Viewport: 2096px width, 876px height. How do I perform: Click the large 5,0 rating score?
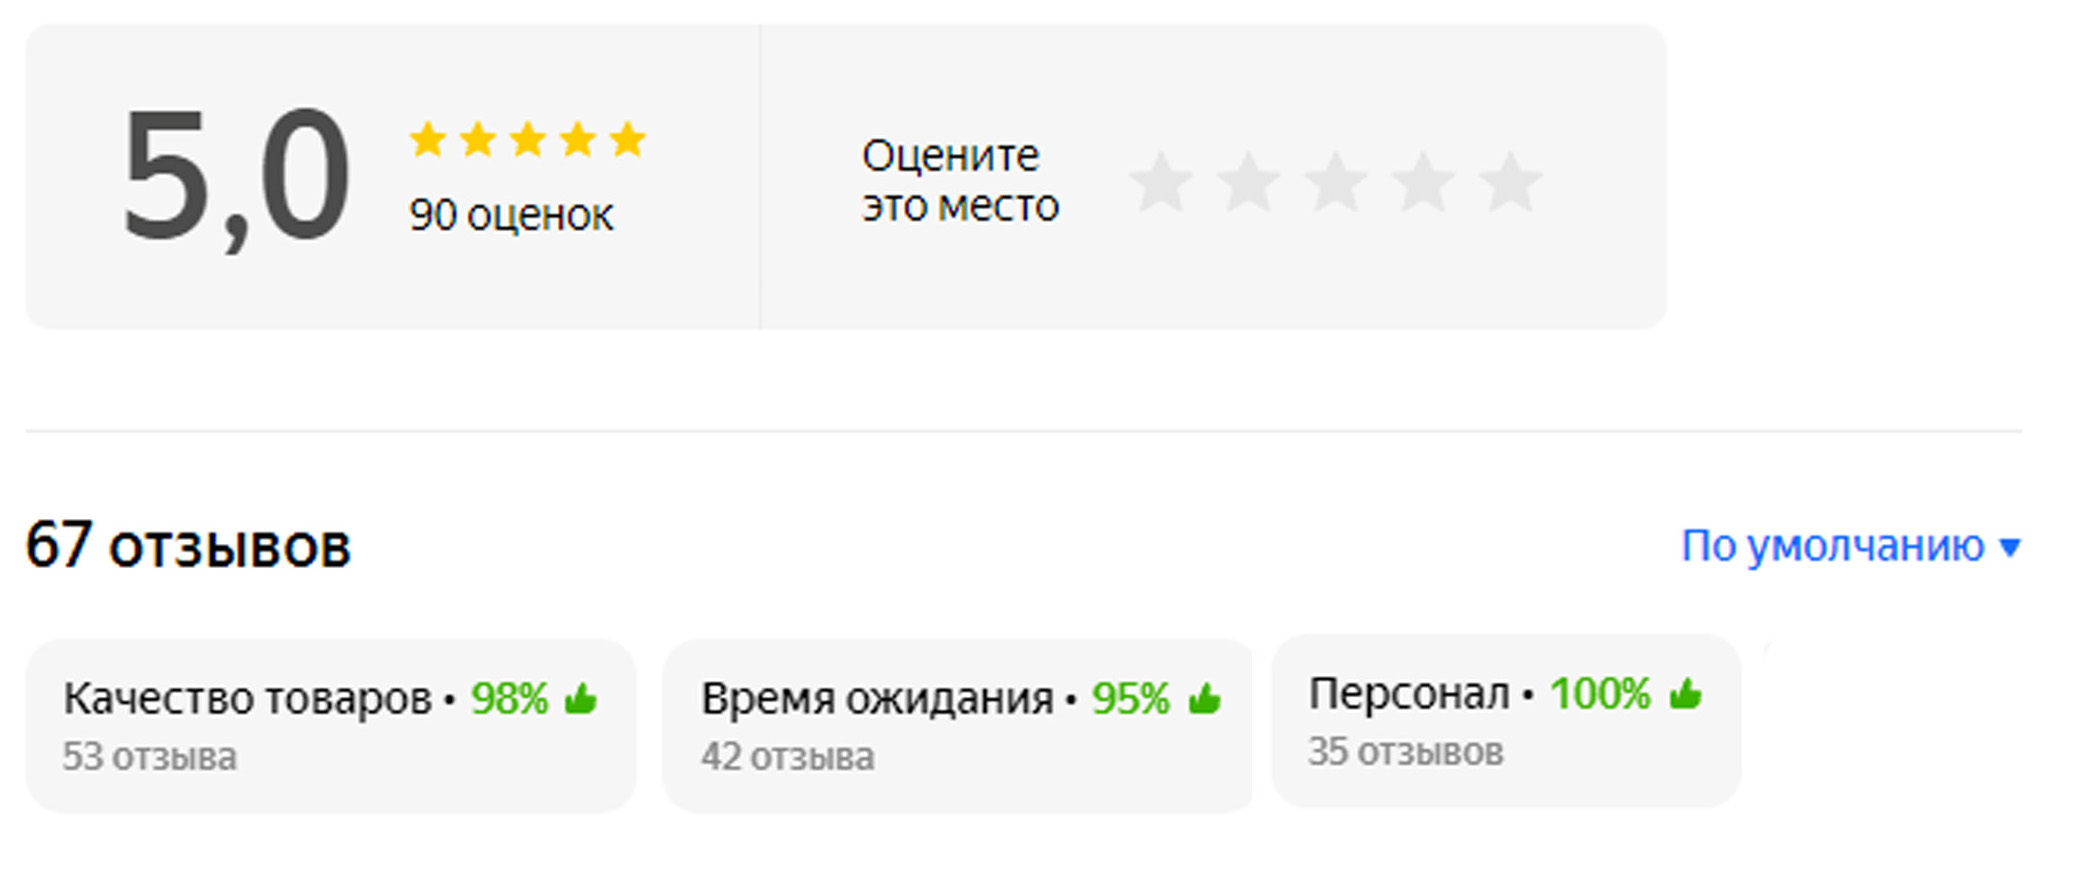[x=236, y=177]
